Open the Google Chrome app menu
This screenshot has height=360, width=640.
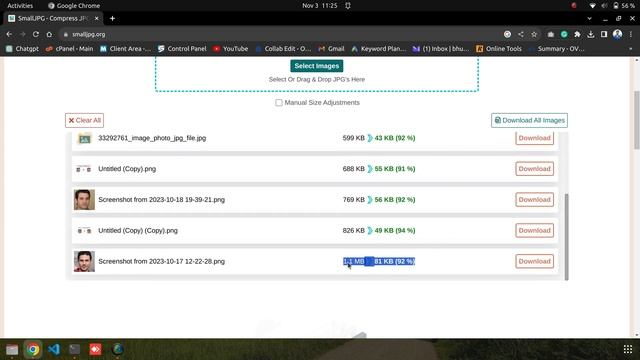74,6
